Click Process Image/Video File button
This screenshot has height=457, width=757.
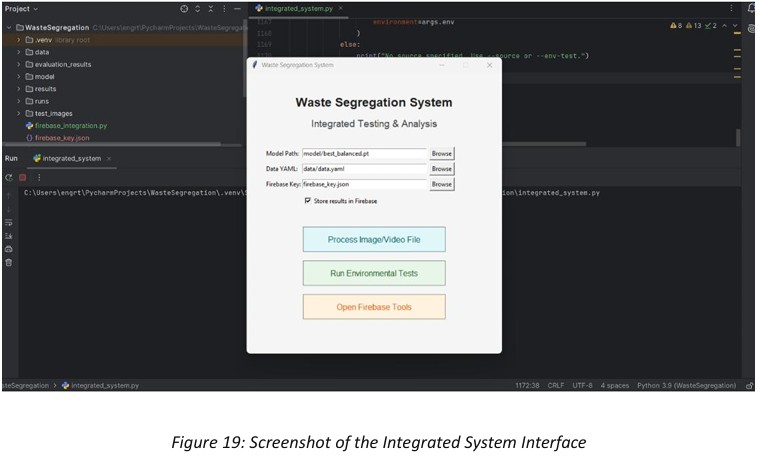[x=374, y=240]
